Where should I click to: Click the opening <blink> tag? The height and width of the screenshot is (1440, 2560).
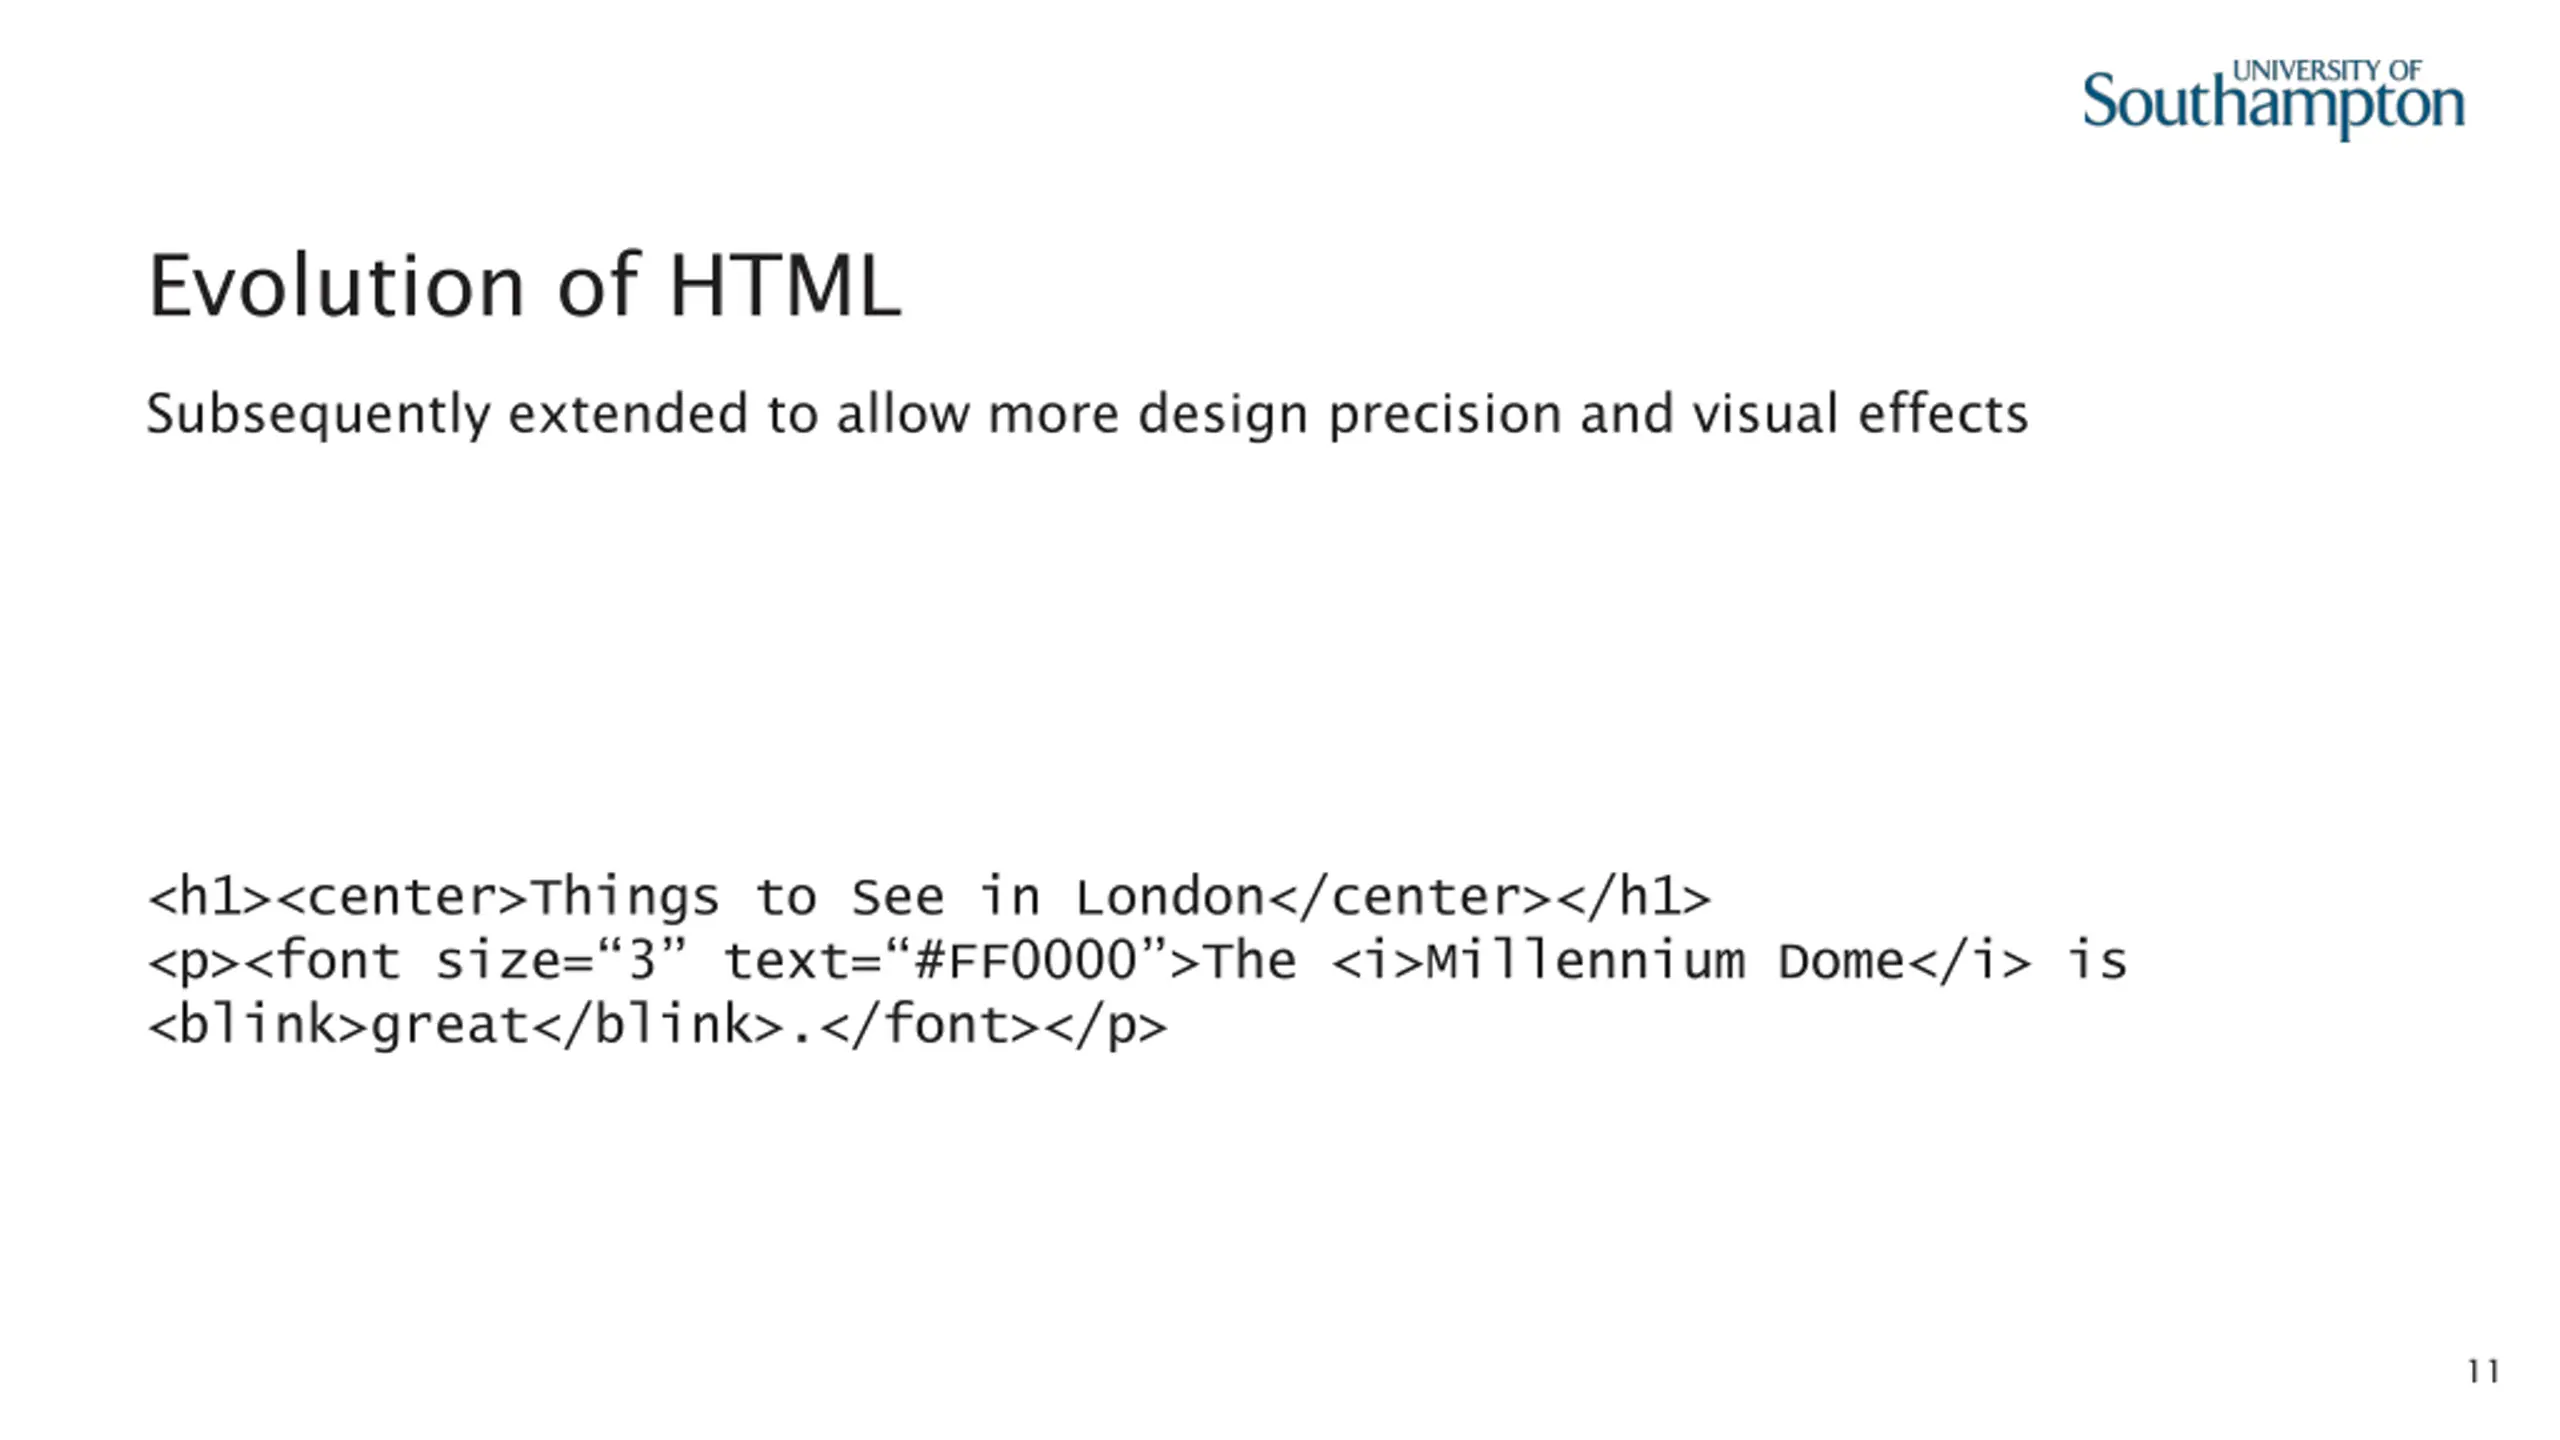click(x=258, y=1025)
